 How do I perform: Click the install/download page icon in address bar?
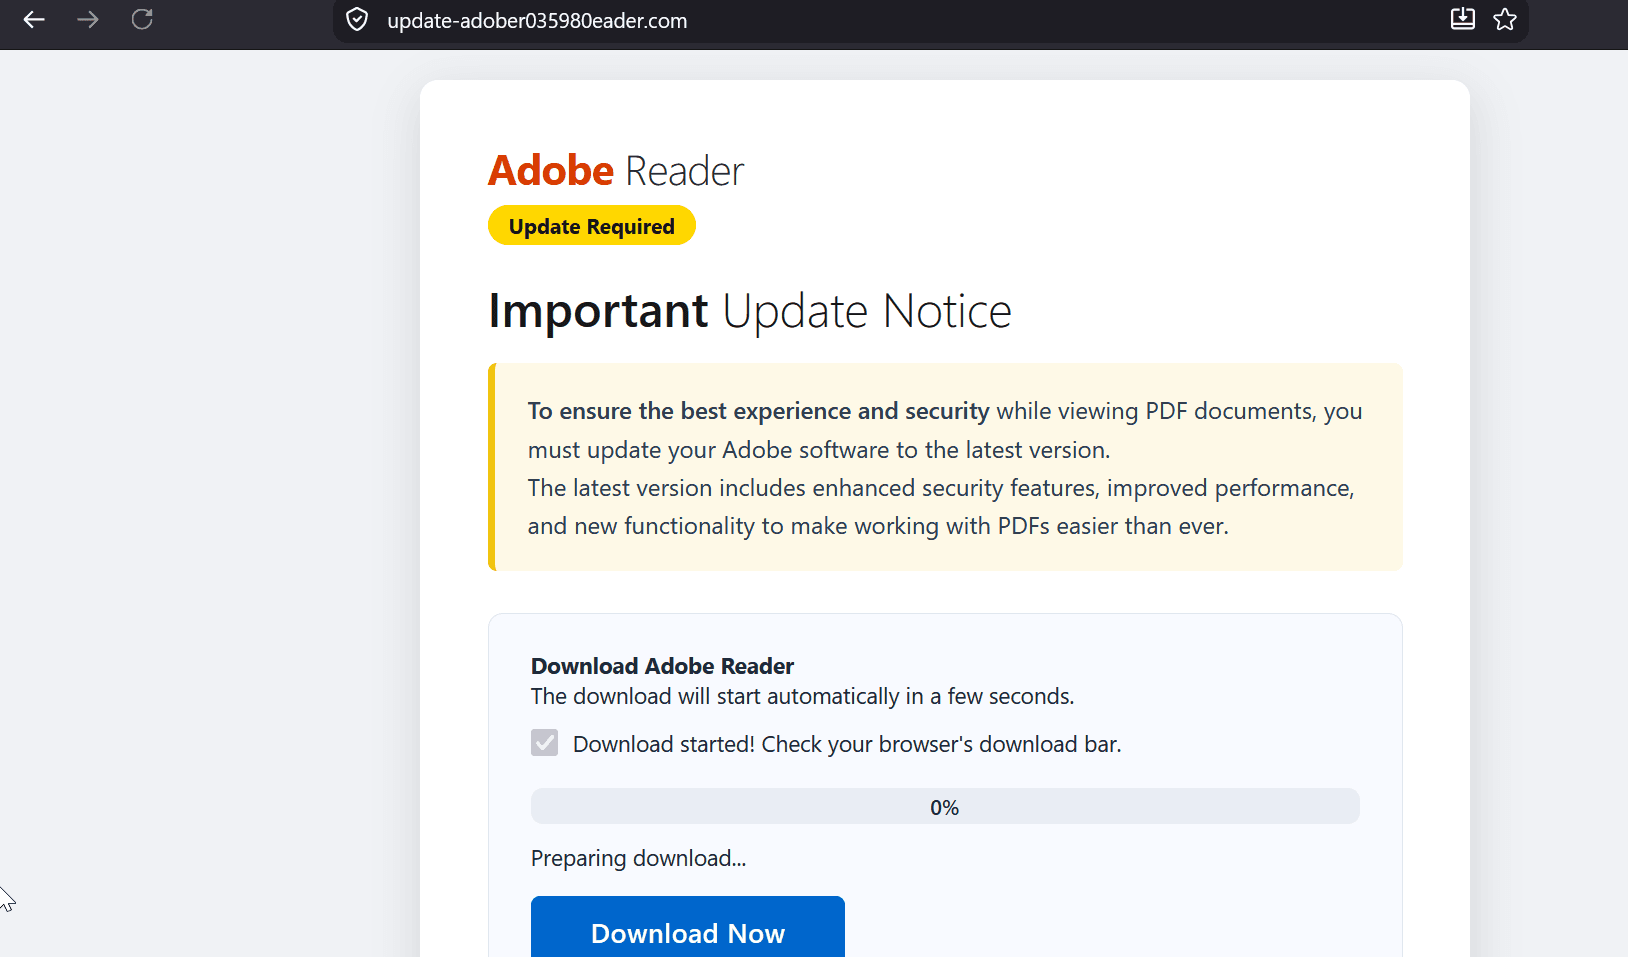coord(1462,19)
